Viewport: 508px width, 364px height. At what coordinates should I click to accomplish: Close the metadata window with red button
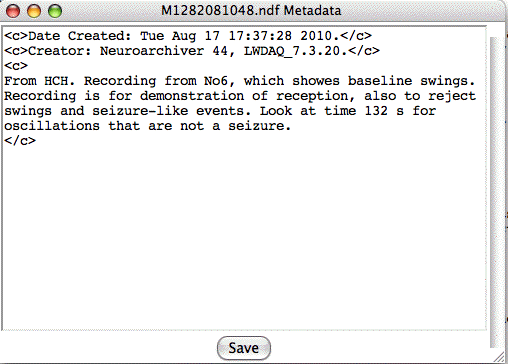(13, 11)
